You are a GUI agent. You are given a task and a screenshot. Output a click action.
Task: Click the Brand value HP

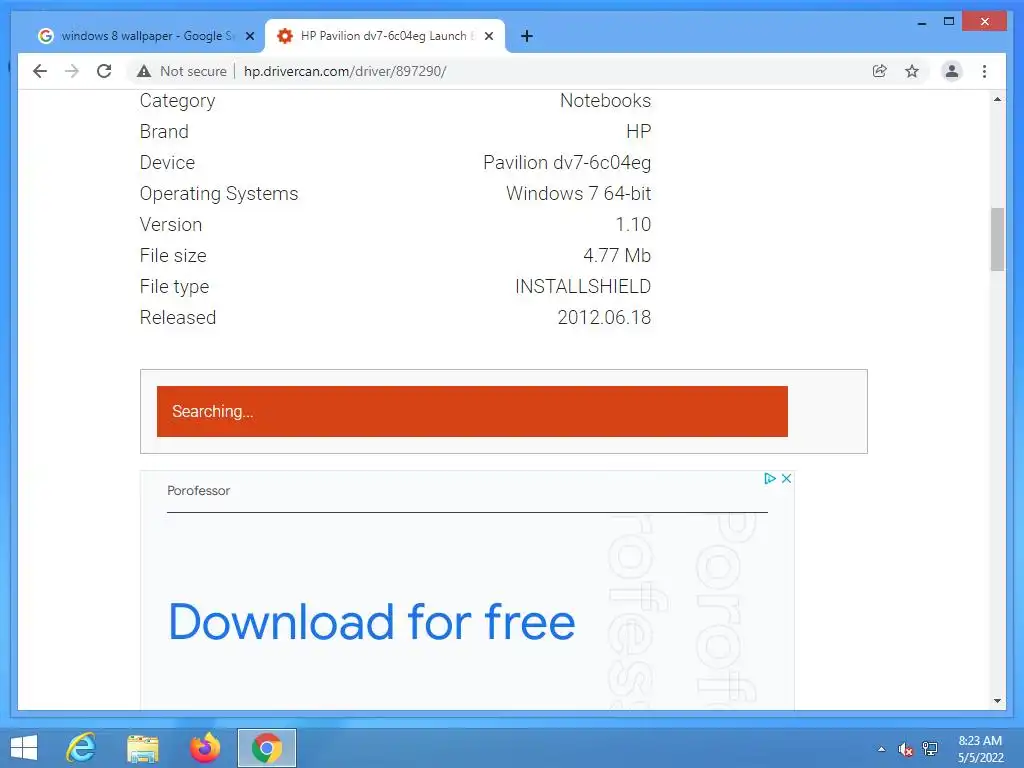pyautogui.click(x=638, y=131)
